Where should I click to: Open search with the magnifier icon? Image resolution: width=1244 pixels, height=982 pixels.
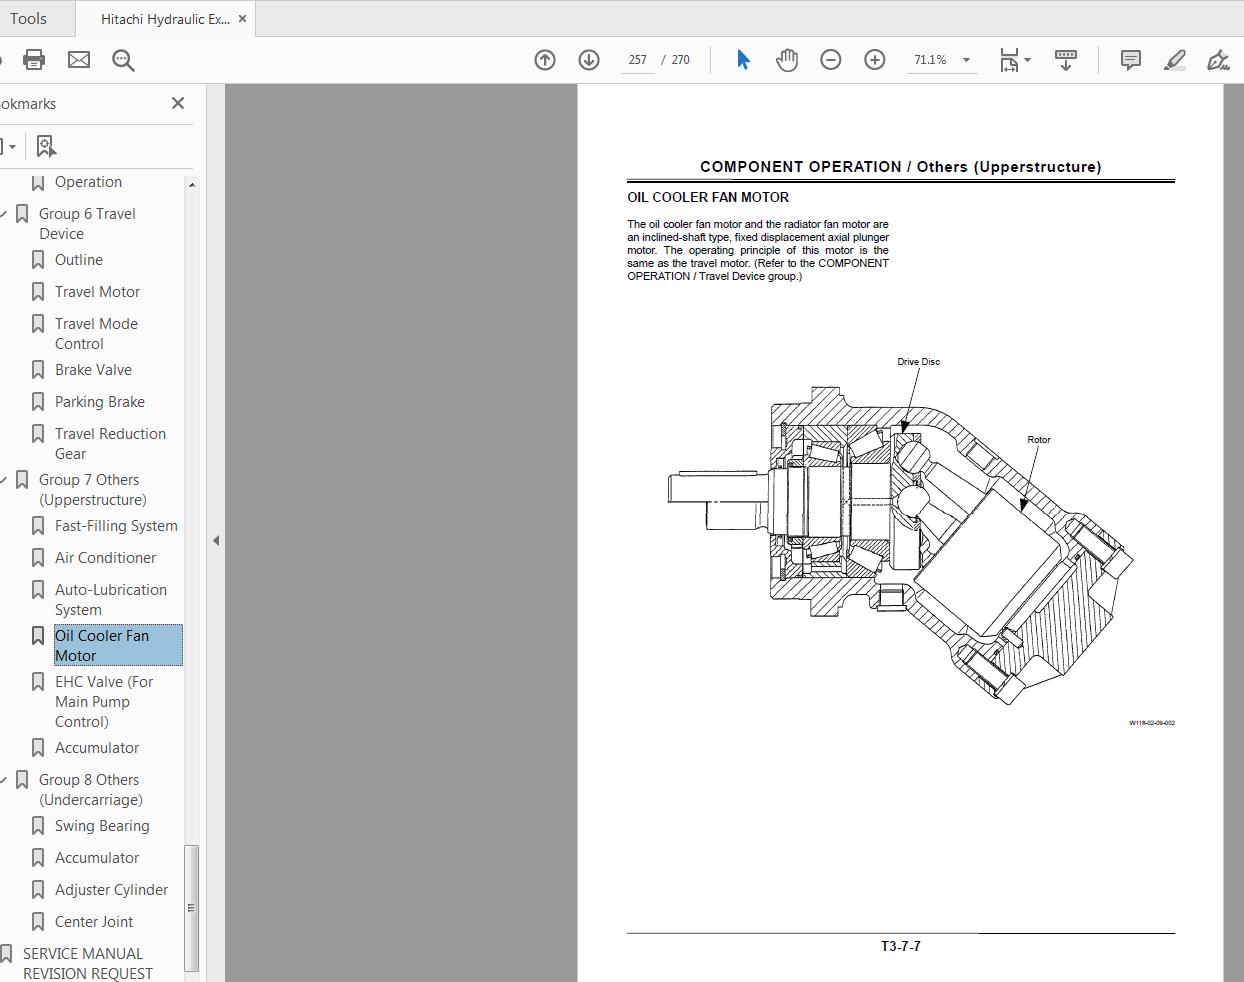tap(122, 60)
